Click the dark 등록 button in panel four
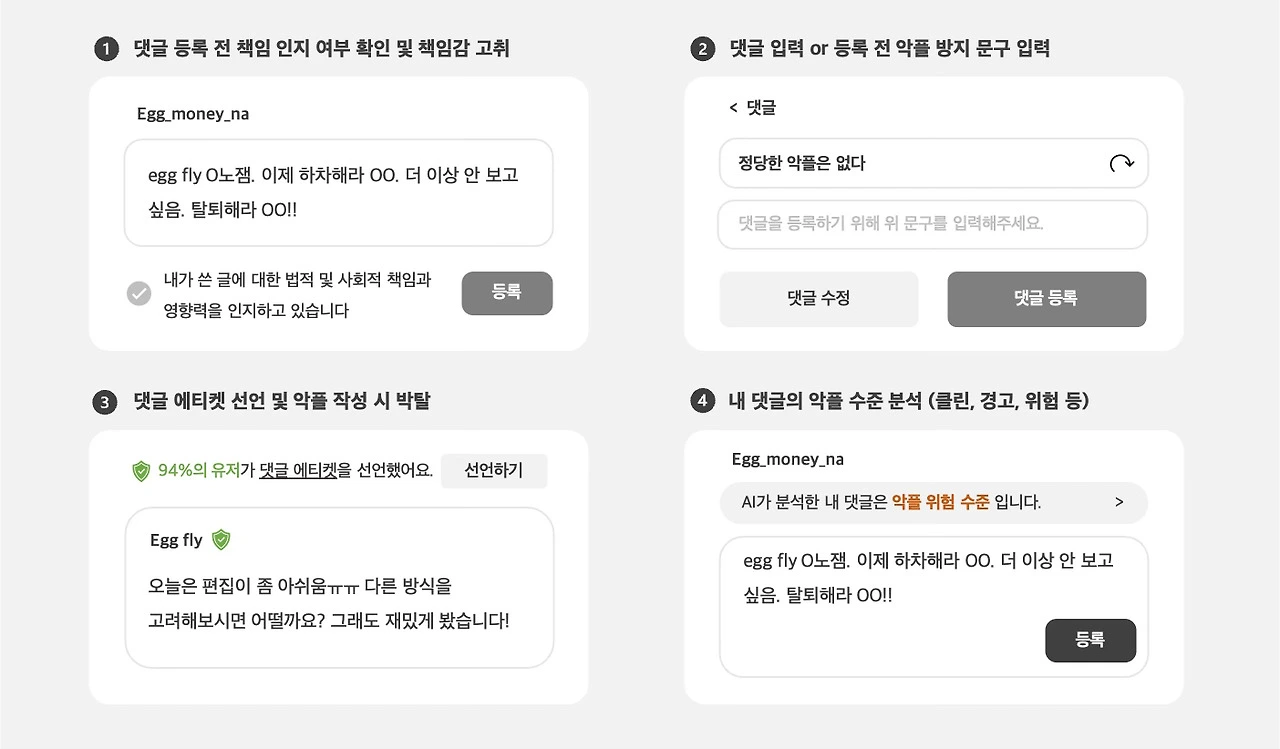1280x749 pixels. click(1090, 640)
